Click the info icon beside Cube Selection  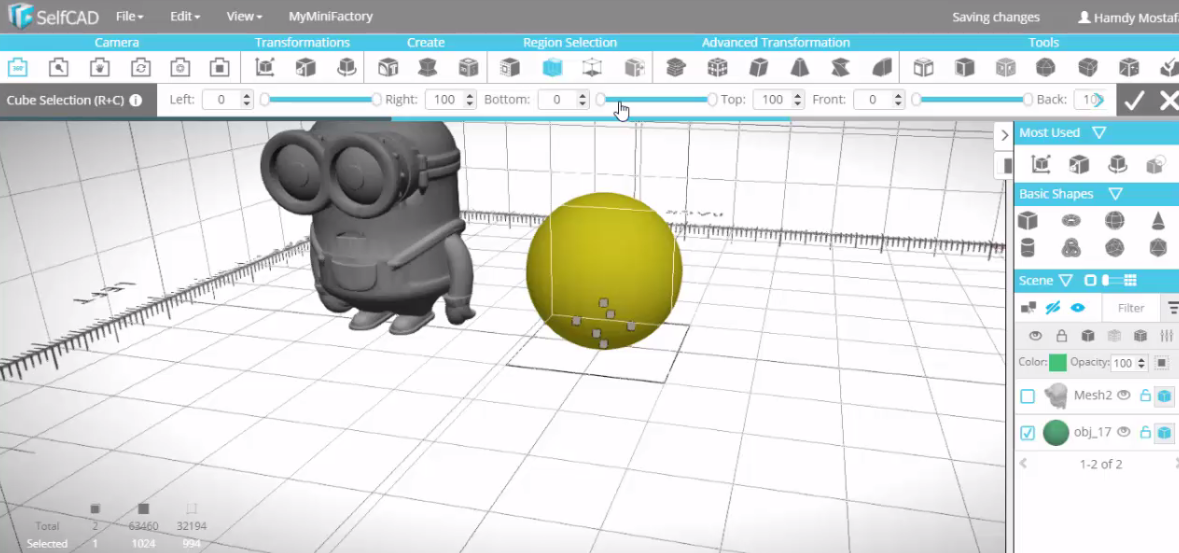135,99
